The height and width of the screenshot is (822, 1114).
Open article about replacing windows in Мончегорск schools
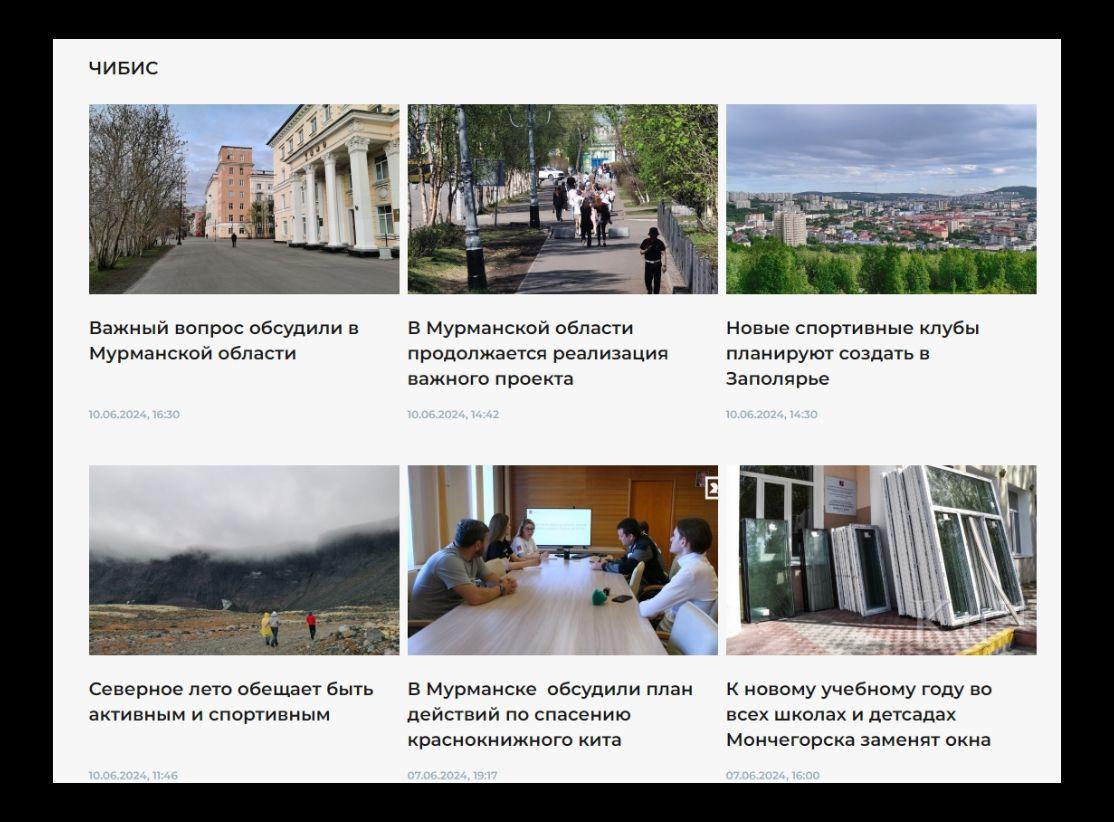click(859, 714)
